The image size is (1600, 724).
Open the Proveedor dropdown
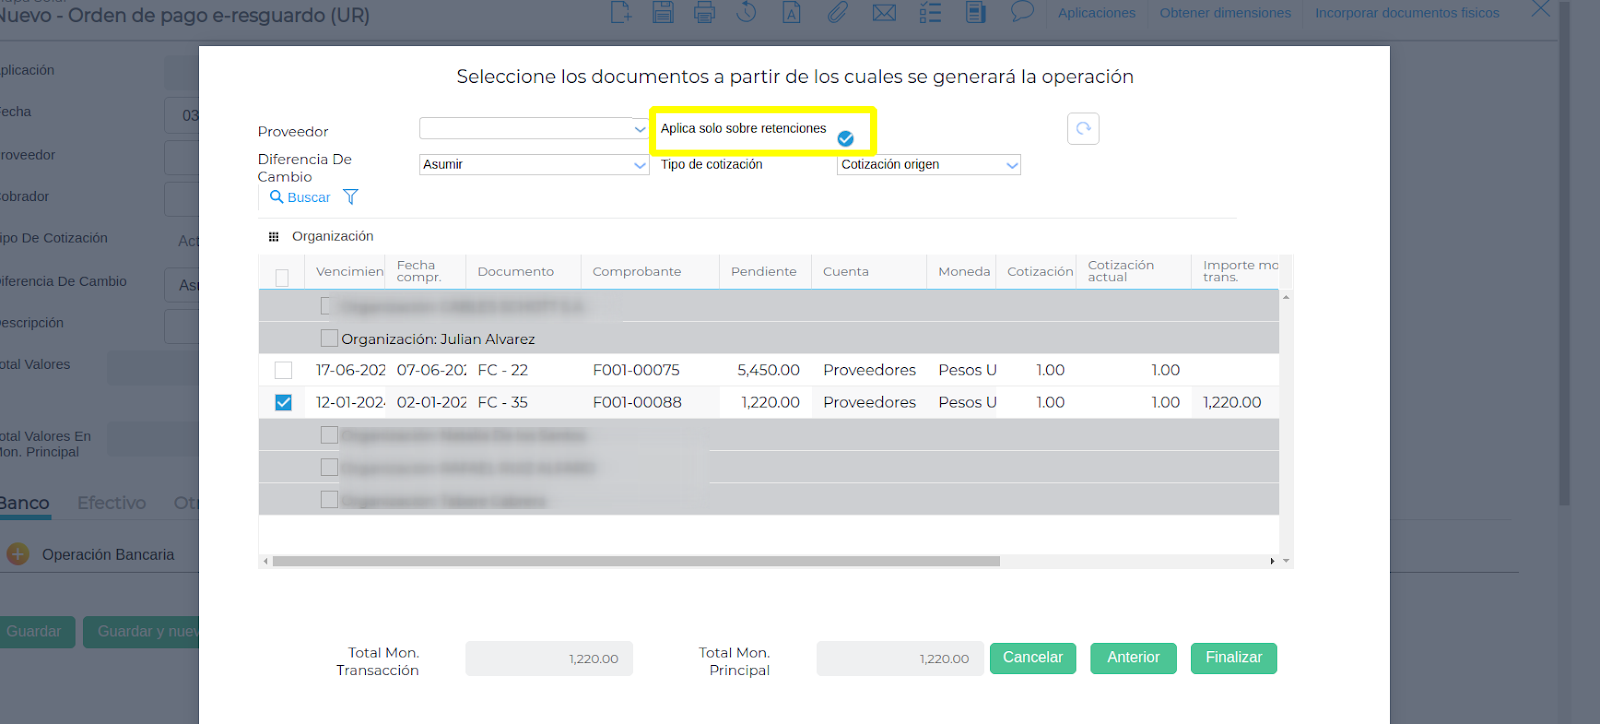[x=534, y=128]
